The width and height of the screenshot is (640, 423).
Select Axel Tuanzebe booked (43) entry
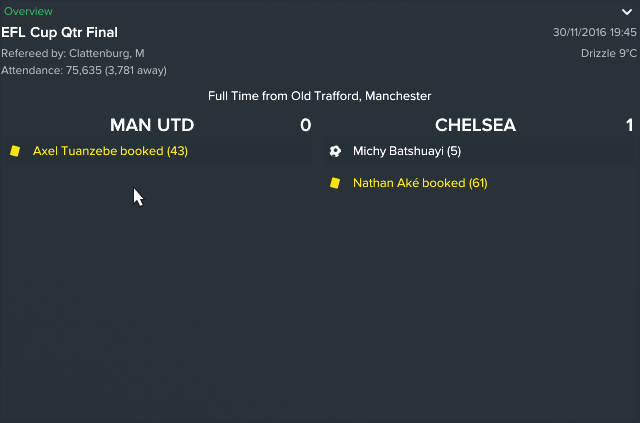pos(110,151)
